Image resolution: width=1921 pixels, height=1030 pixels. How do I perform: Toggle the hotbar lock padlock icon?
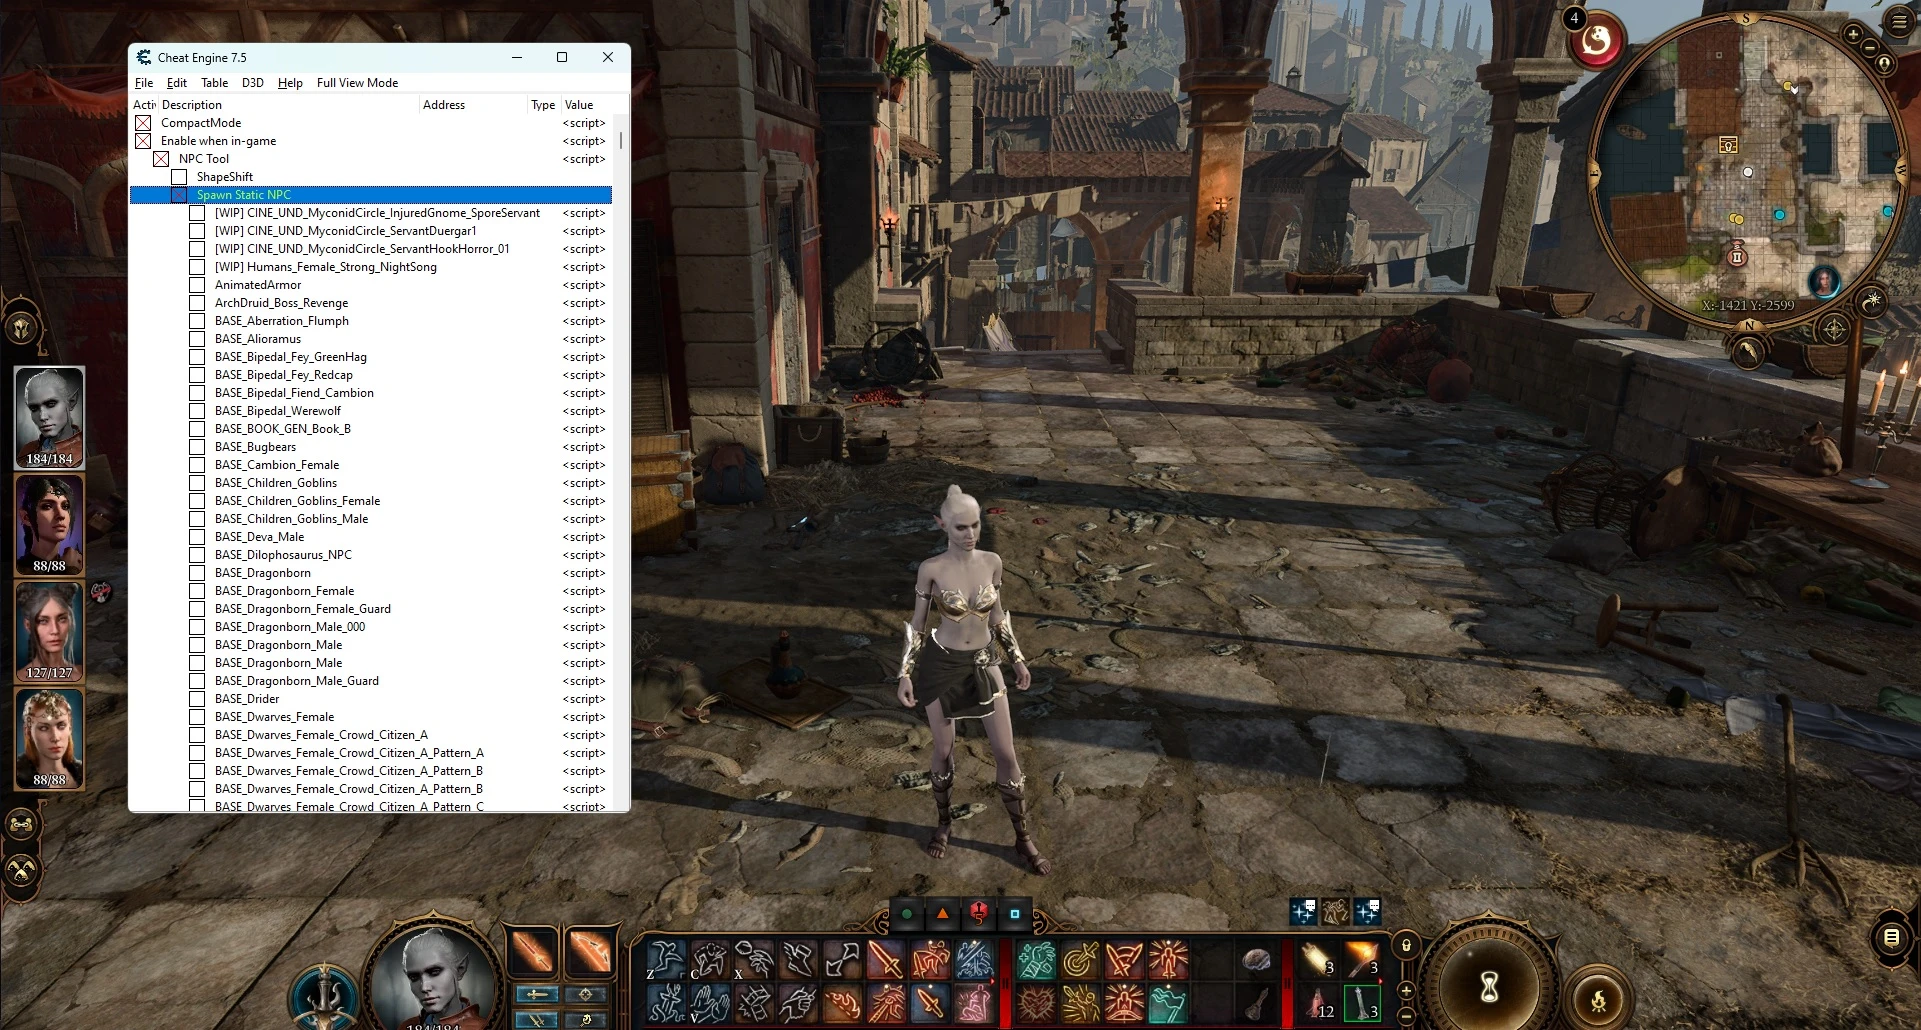pyautogui.click(x=1406, y=945)
